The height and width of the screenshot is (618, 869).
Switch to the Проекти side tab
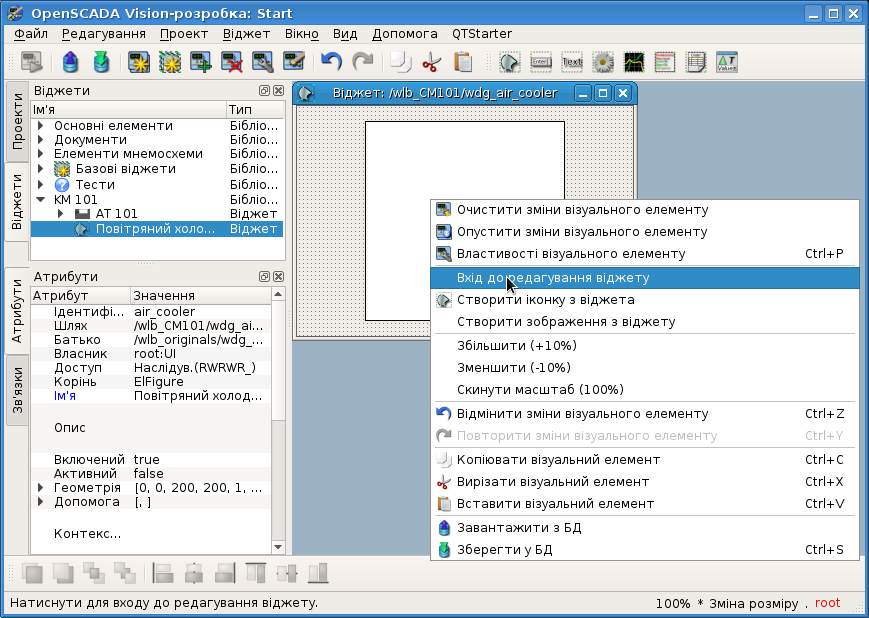point(17,121)
